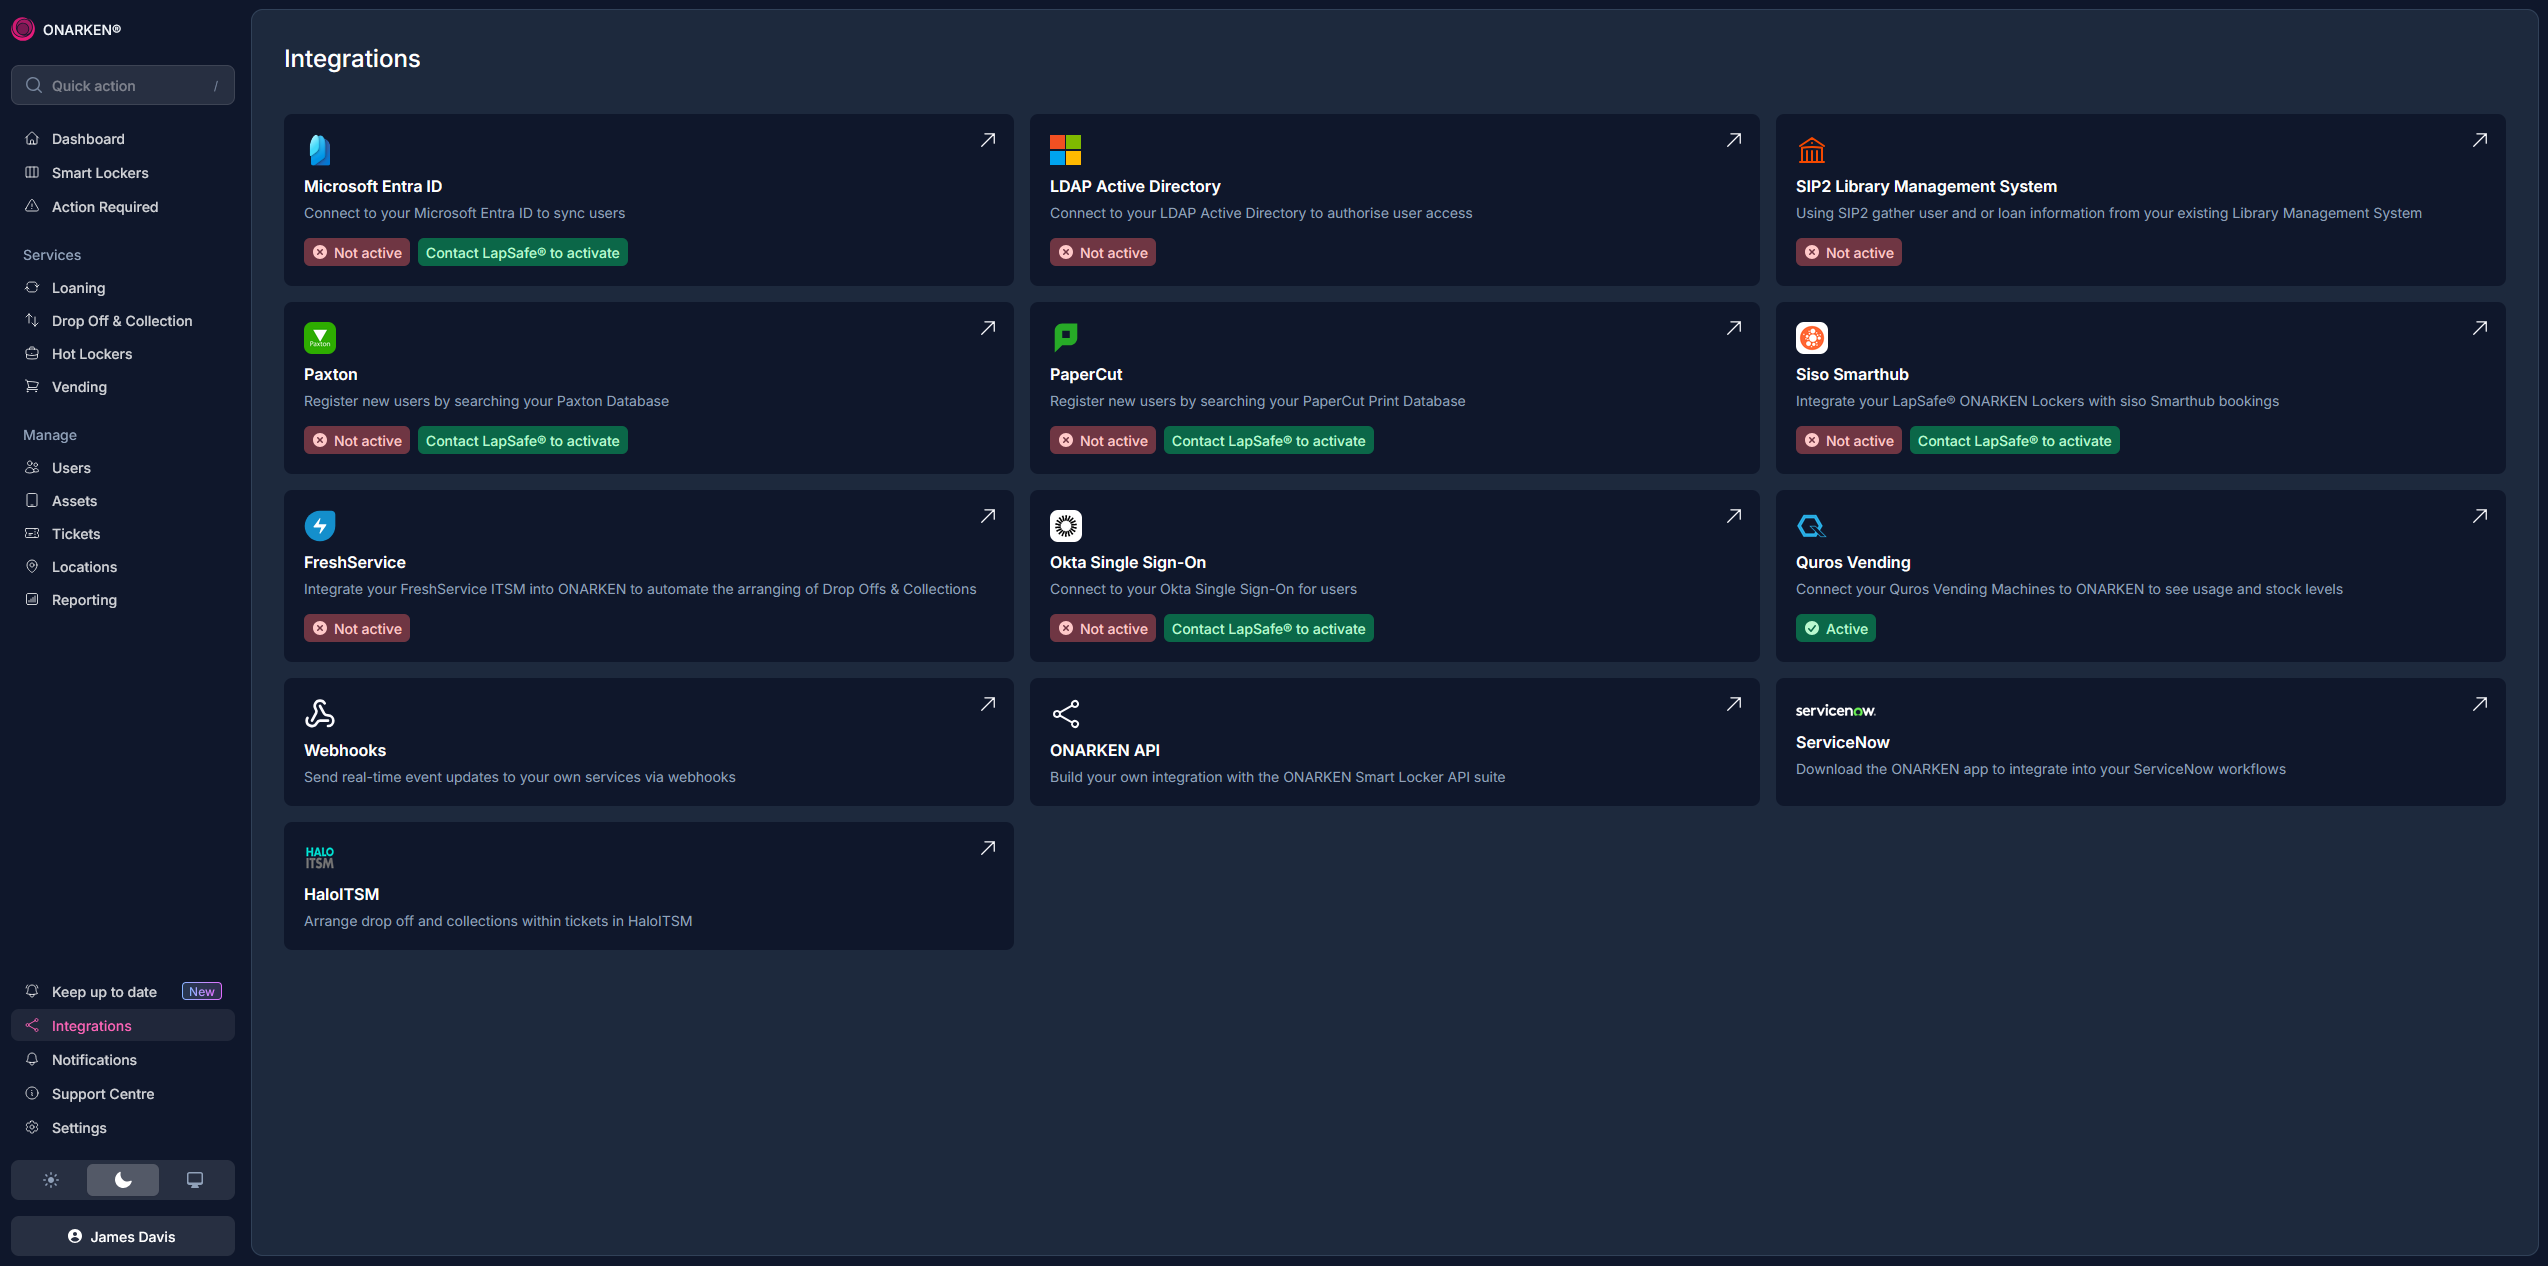Click the Microsoft Entra ID logo icon
This screenshot has height=1266, width=2548.
(x=319, y=150)
